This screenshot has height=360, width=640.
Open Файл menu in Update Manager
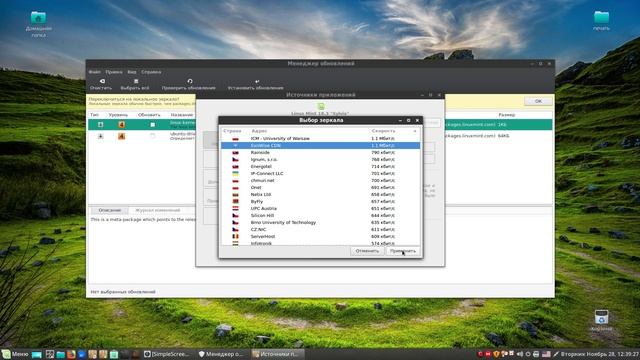click(x=94, y=72)
